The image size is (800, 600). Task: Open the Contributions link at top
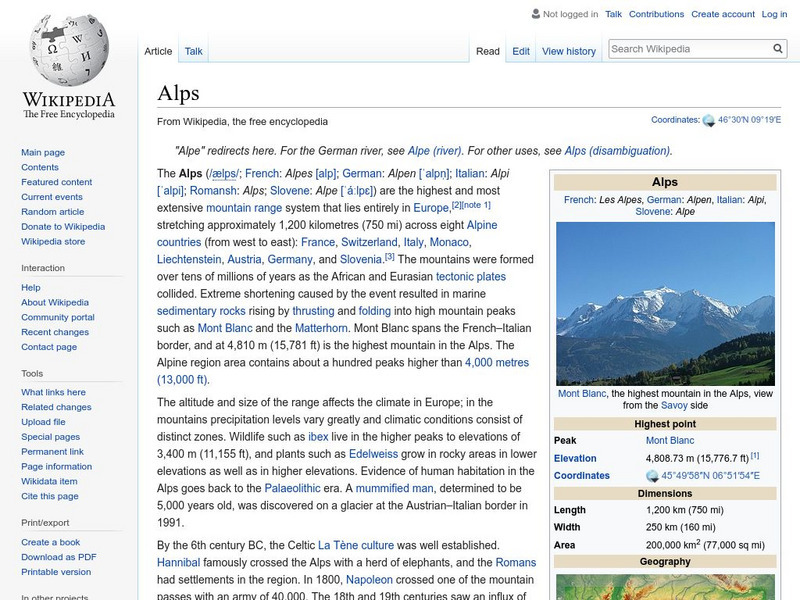[x=656, y=14]
